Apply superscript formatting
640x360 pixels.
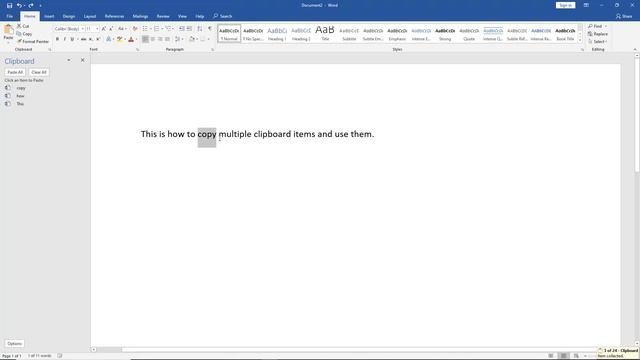[x=98, y=39]
